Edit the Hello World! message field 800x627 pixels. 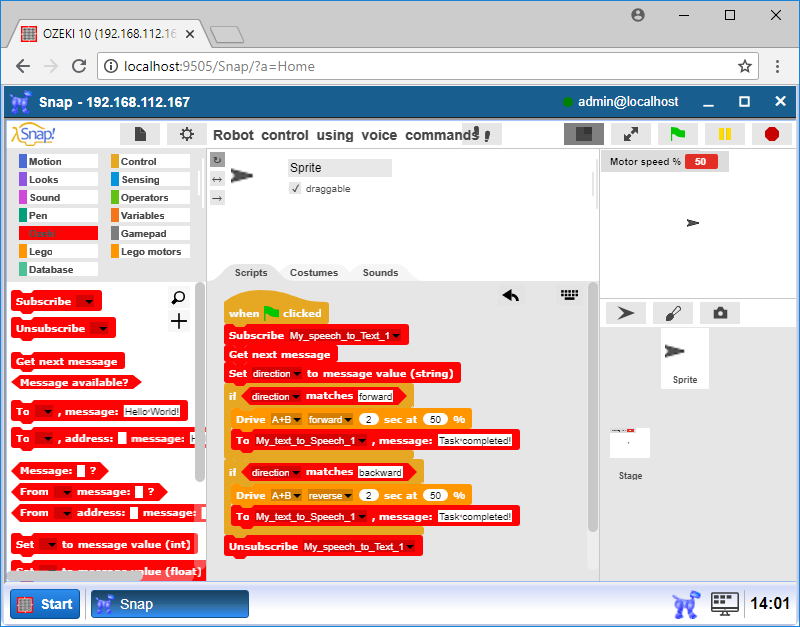pos(152,412)
